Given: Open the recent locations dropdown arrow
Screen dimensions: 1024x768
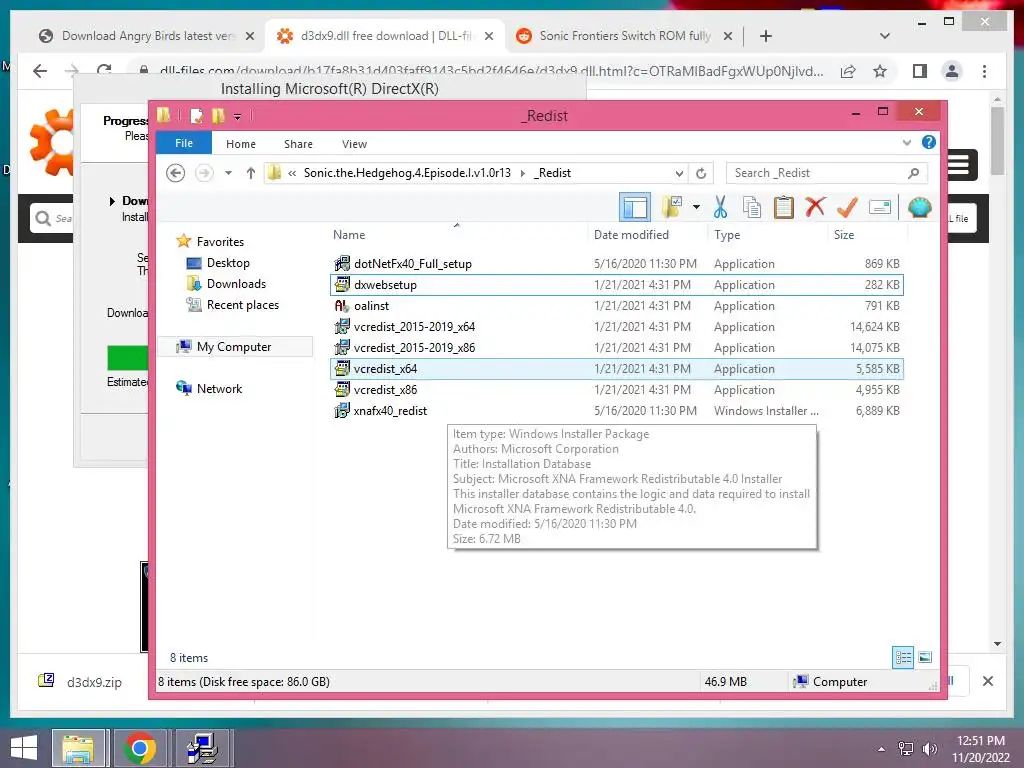Looking at the screenshot, I should coord(228,173).
